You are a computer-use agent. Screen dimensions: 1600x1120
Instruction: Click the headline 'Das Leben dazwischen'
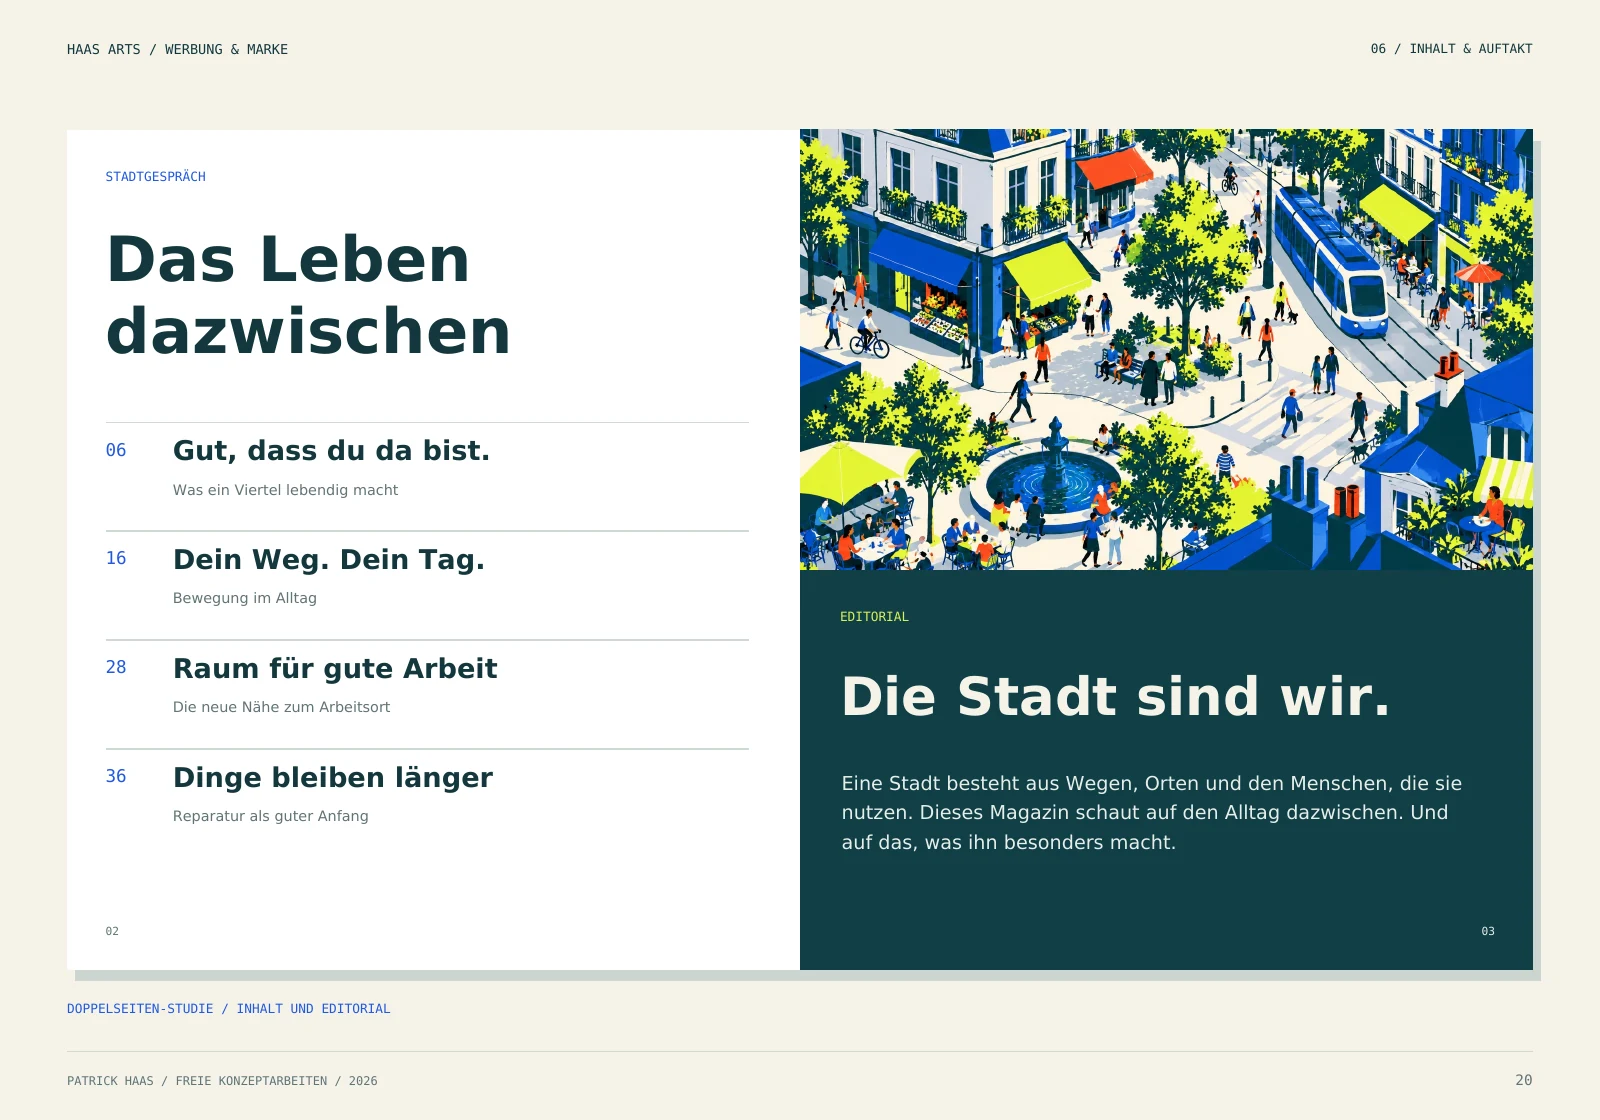pyautogui.click(x=308, y=295)
